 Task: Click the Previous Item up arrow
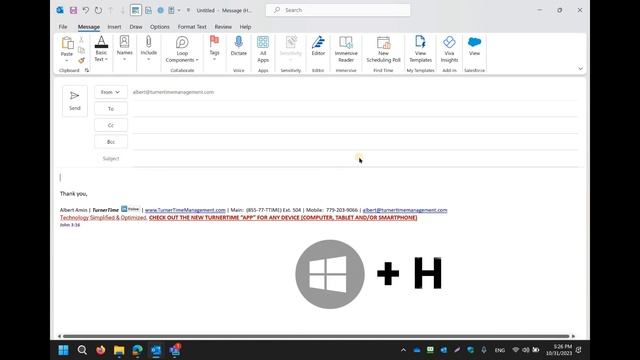point(110,10)
